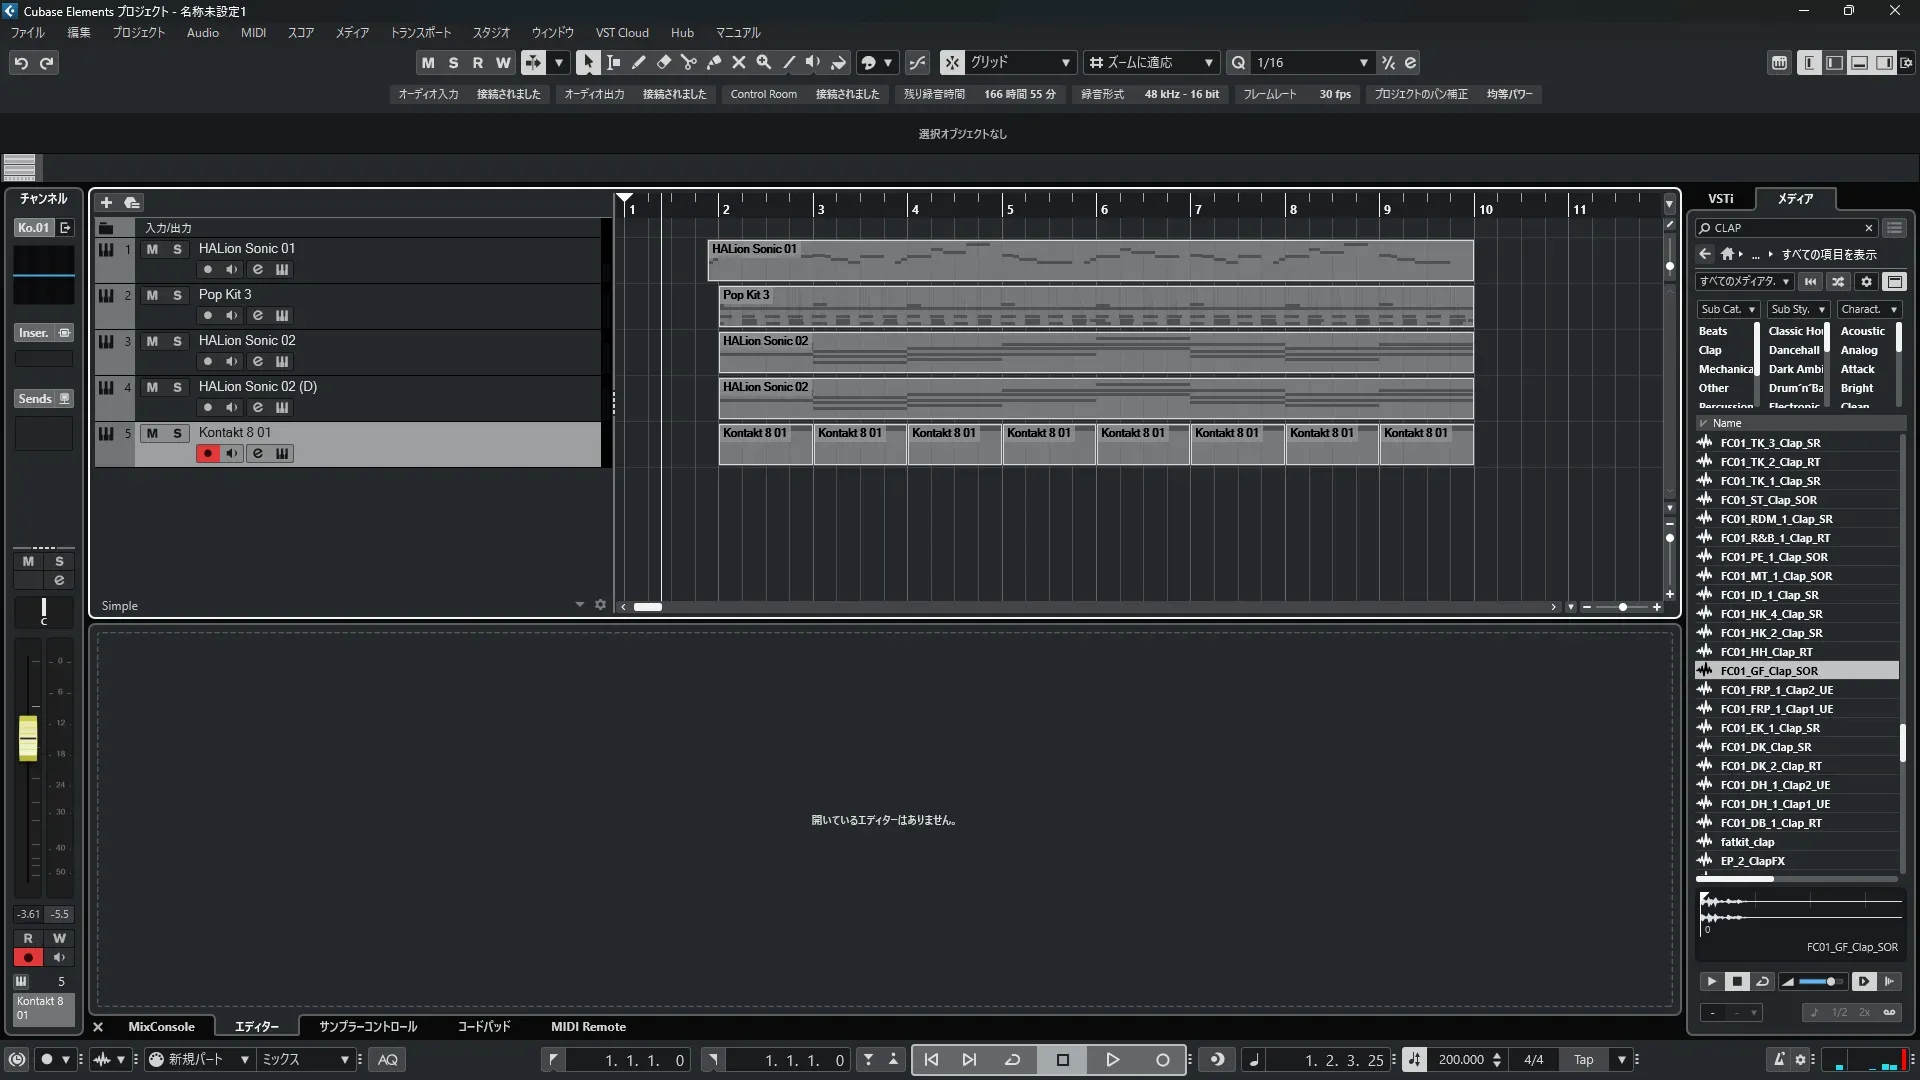The height and width of the screenshot is (1080, 1920).
Task: Select FC01_HH_Clap_RT in media list
Action: coord(1766,652)
